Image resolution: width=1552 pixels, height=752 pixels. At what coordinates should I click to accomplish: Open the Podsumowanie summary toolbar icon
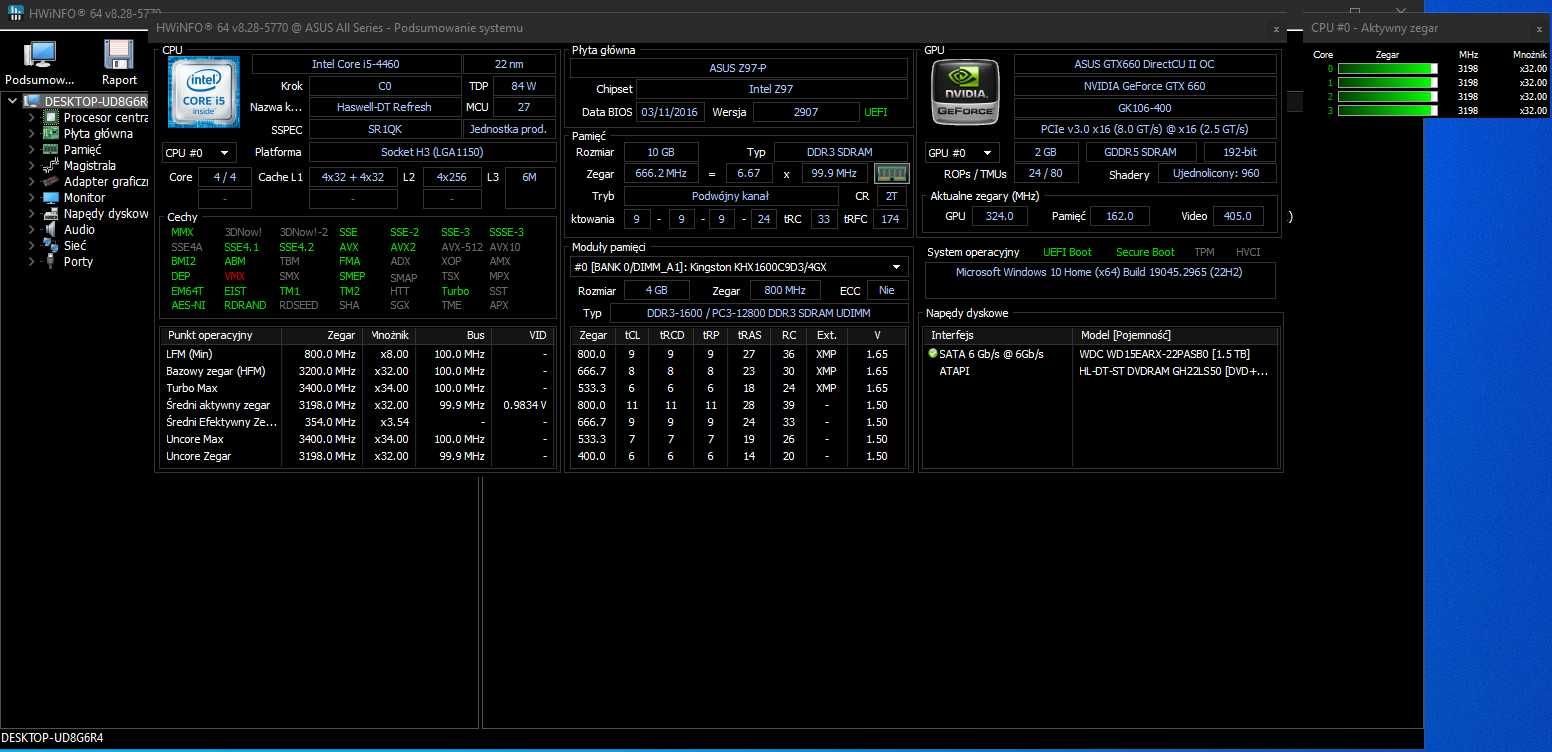39,55
